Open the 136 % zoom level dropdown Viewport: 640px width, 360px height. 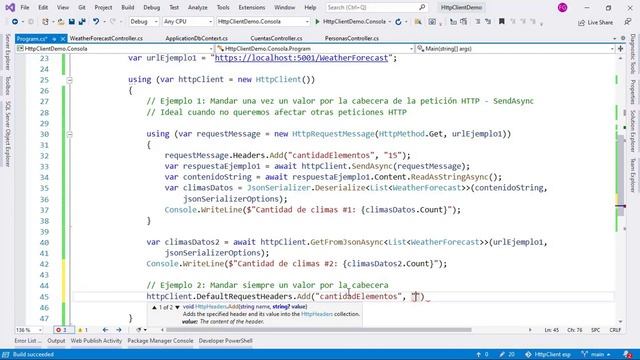click(x=29, y=330)
